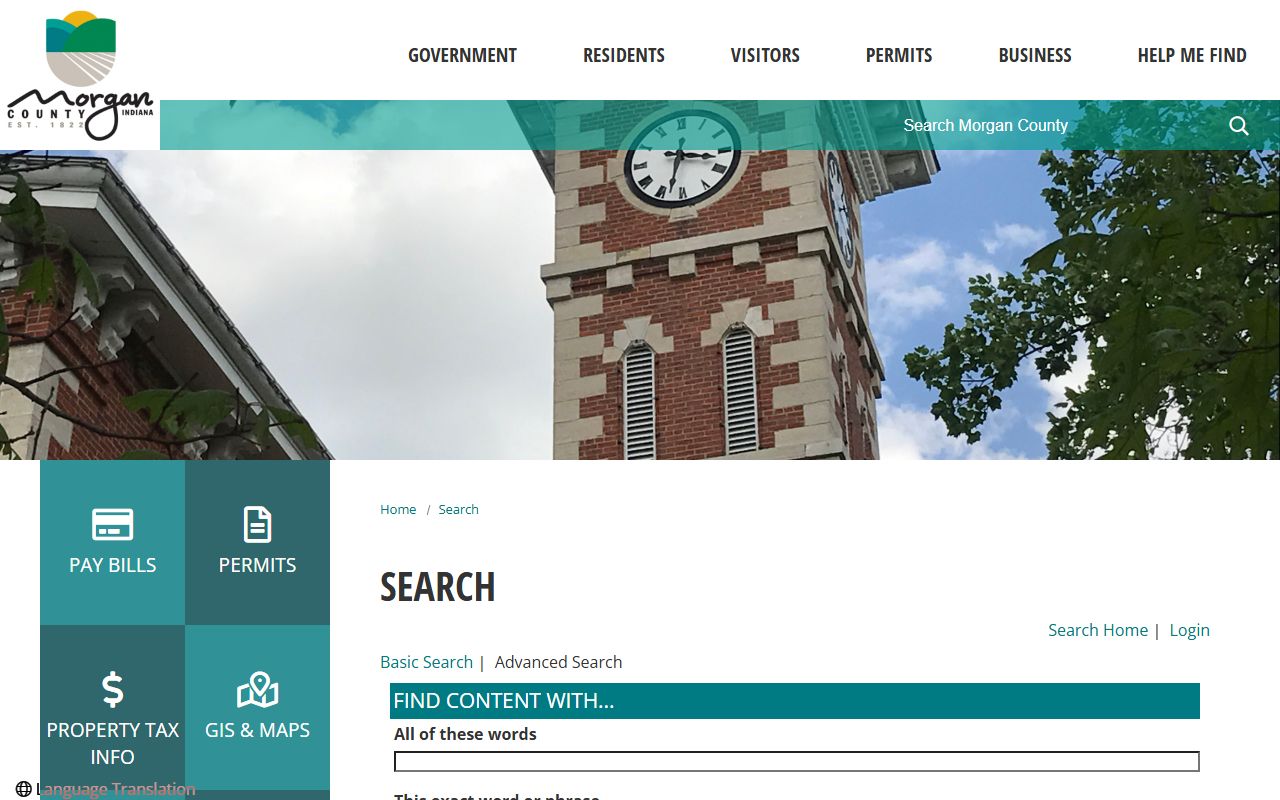
Task: Open the Residents menu
Action: (624, 56)
